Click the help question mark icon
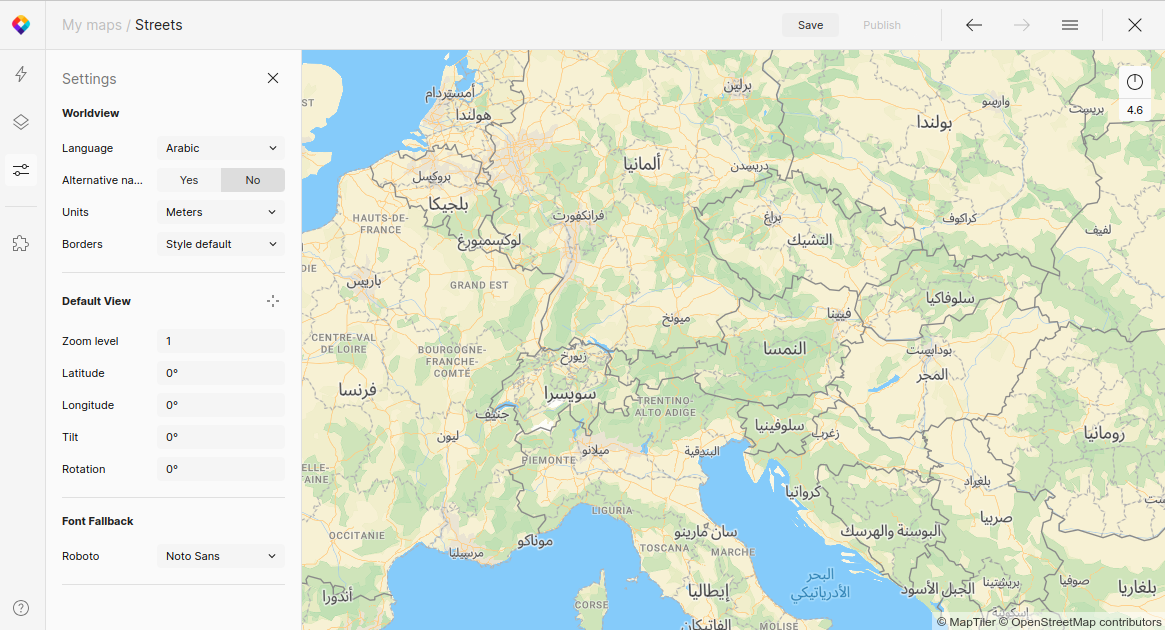 pos(21,608)
